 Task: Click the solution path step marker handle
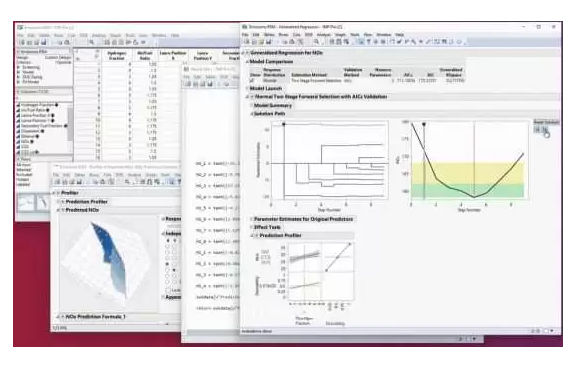point(283,125)
